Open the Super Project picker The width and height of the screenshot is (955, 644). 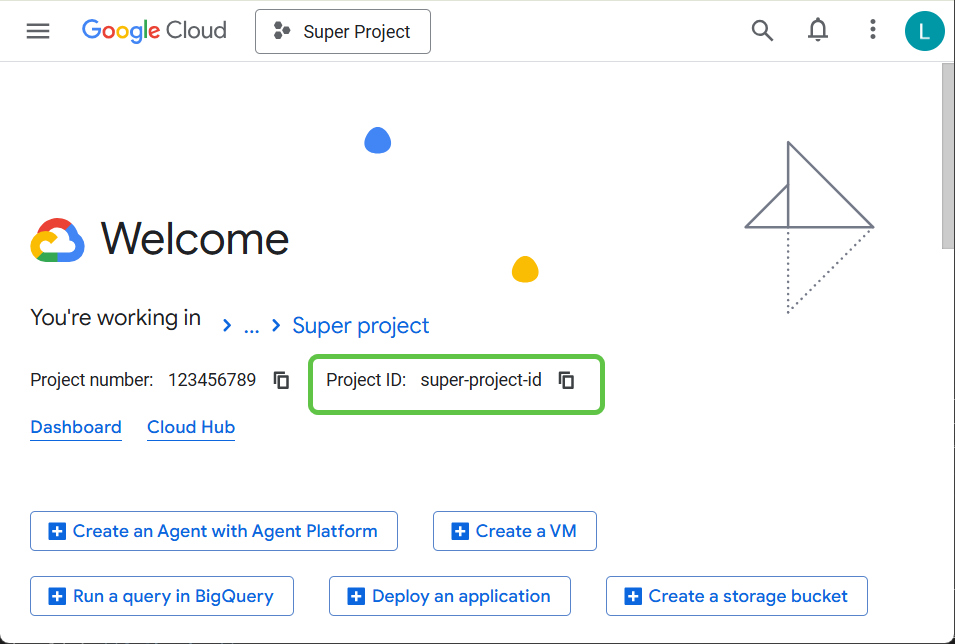[343, 31]
